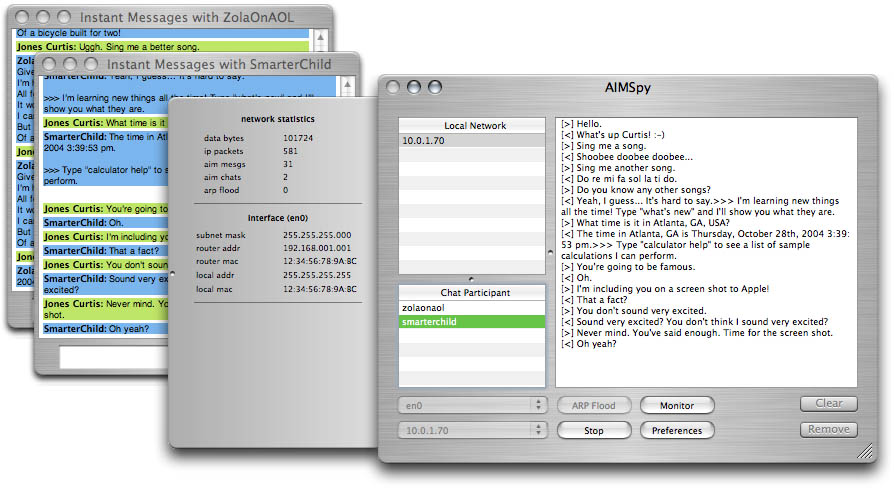The height and width of the screenshot is (488, 894).
Task: Zoom the AIMSpy window
Action: [435, 87]
